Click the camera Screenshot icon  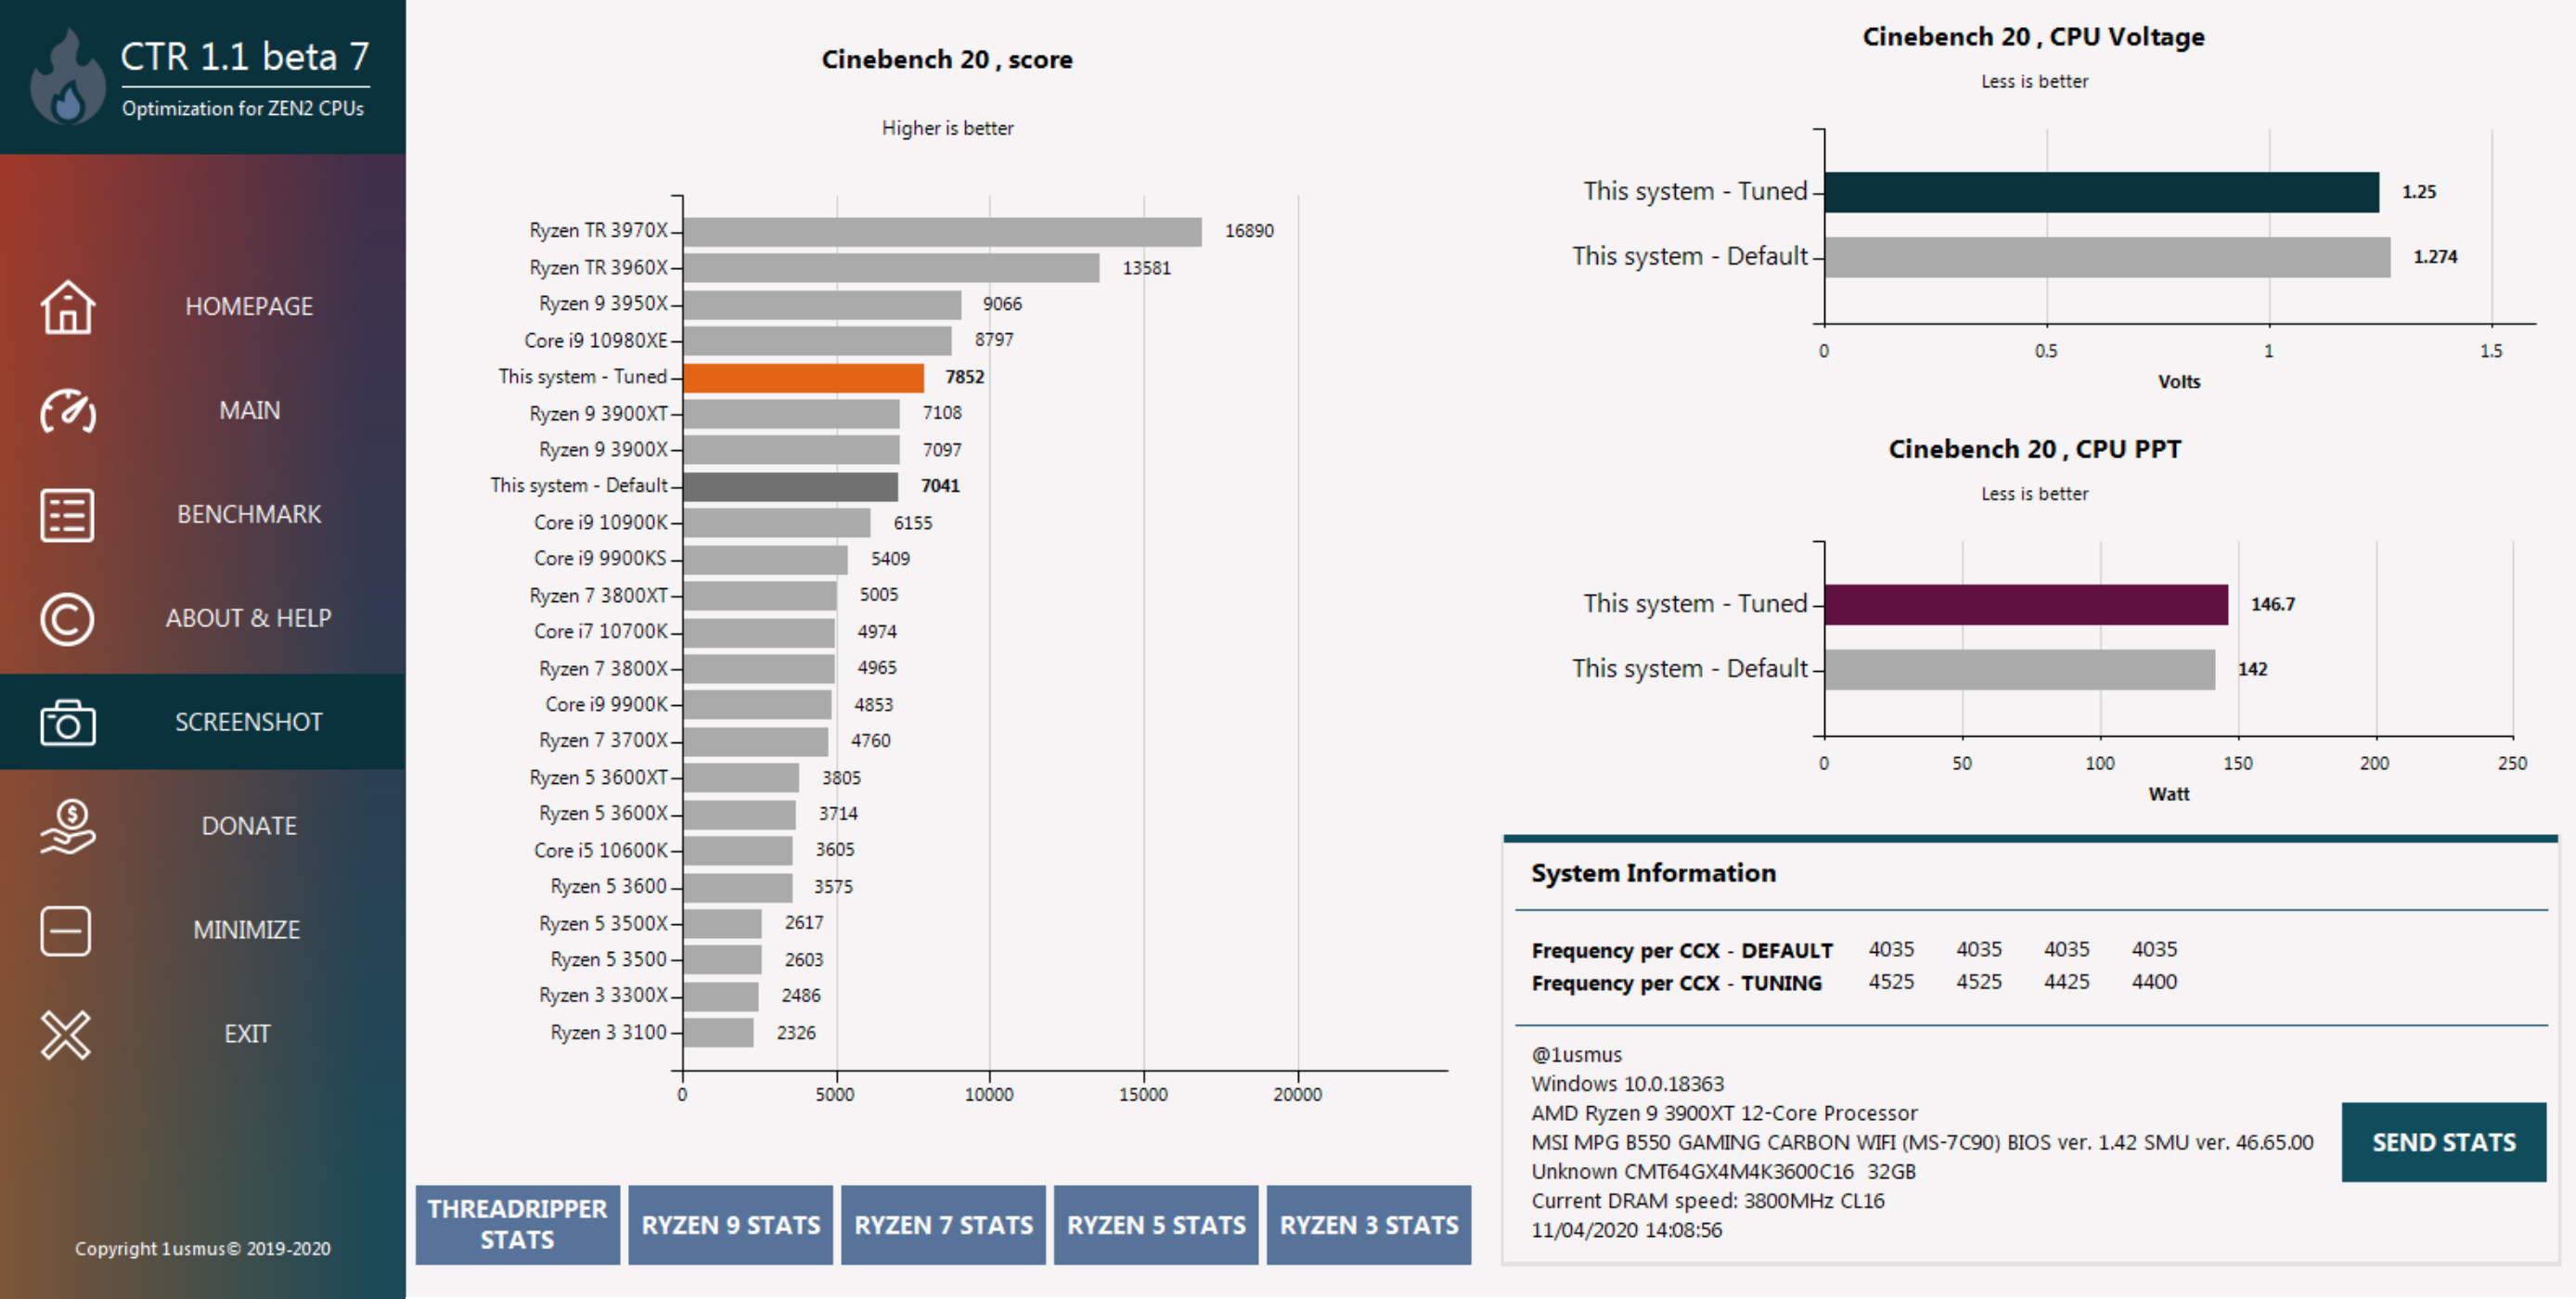coord(67,722)
